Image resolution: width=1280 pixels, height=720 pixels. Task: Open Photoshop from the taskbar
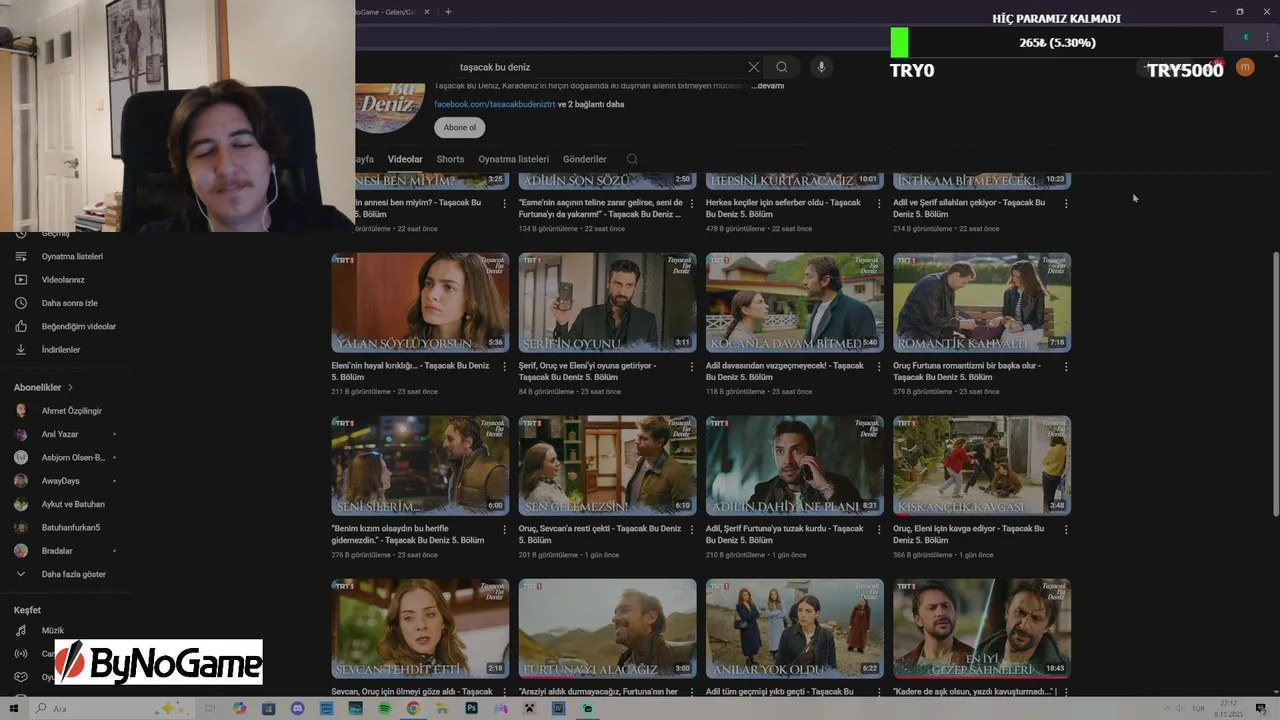(x=471, y=708)
